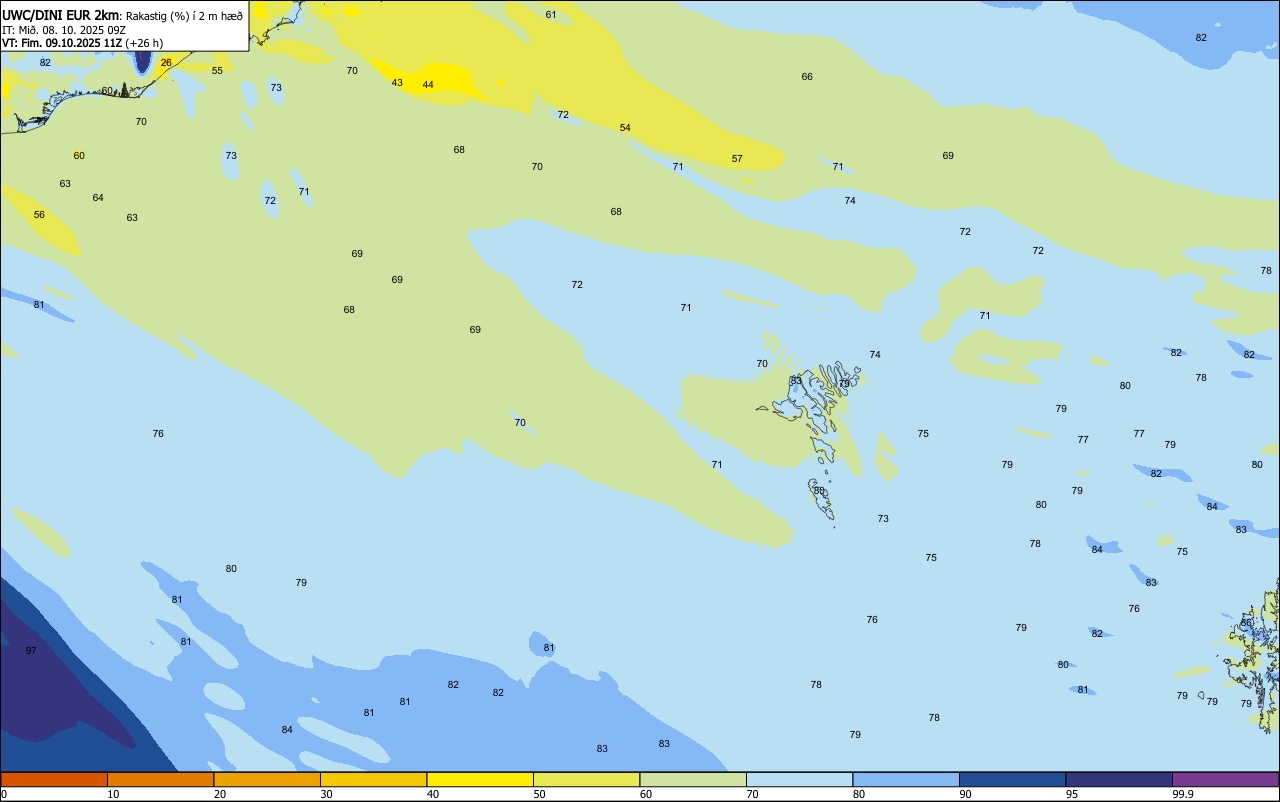Select the medium blue 80–90 legend band
The height and width of the screenshot is (802, 1280).
point(906,779)
